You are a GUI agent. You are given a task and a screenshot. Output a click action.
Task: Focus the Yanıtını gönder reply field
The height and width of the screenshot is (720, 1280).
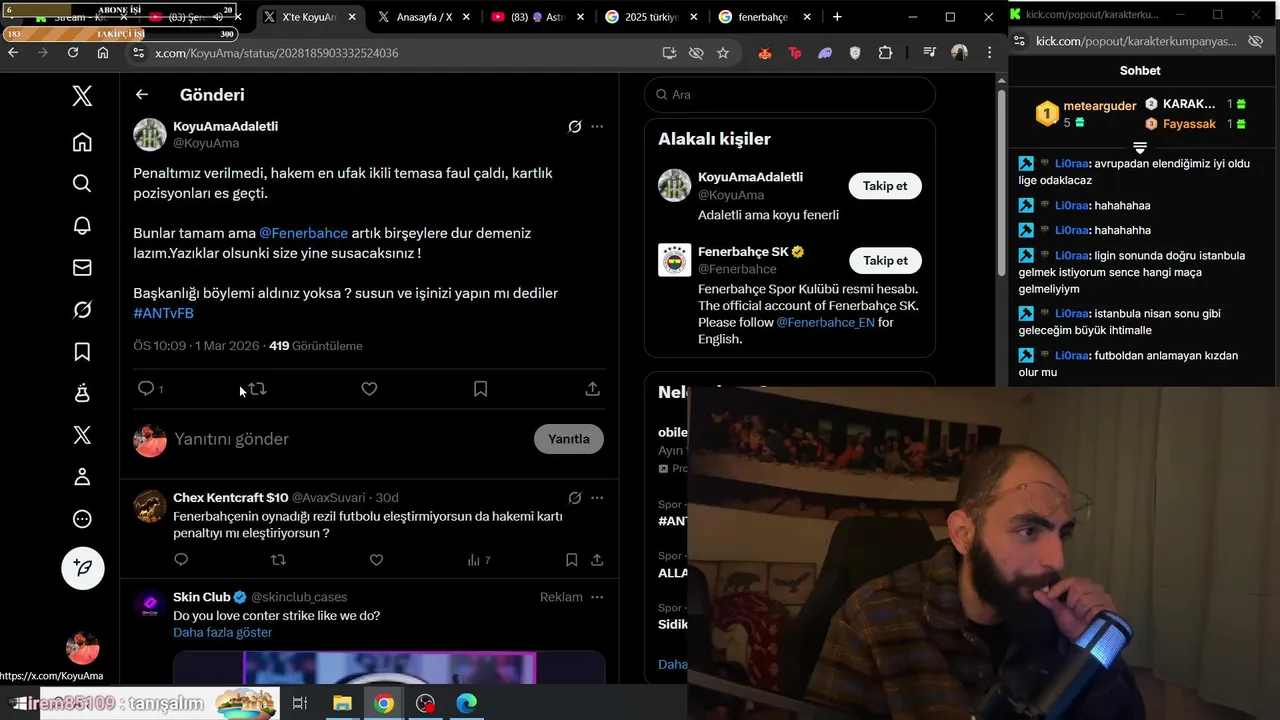[350, 439]
